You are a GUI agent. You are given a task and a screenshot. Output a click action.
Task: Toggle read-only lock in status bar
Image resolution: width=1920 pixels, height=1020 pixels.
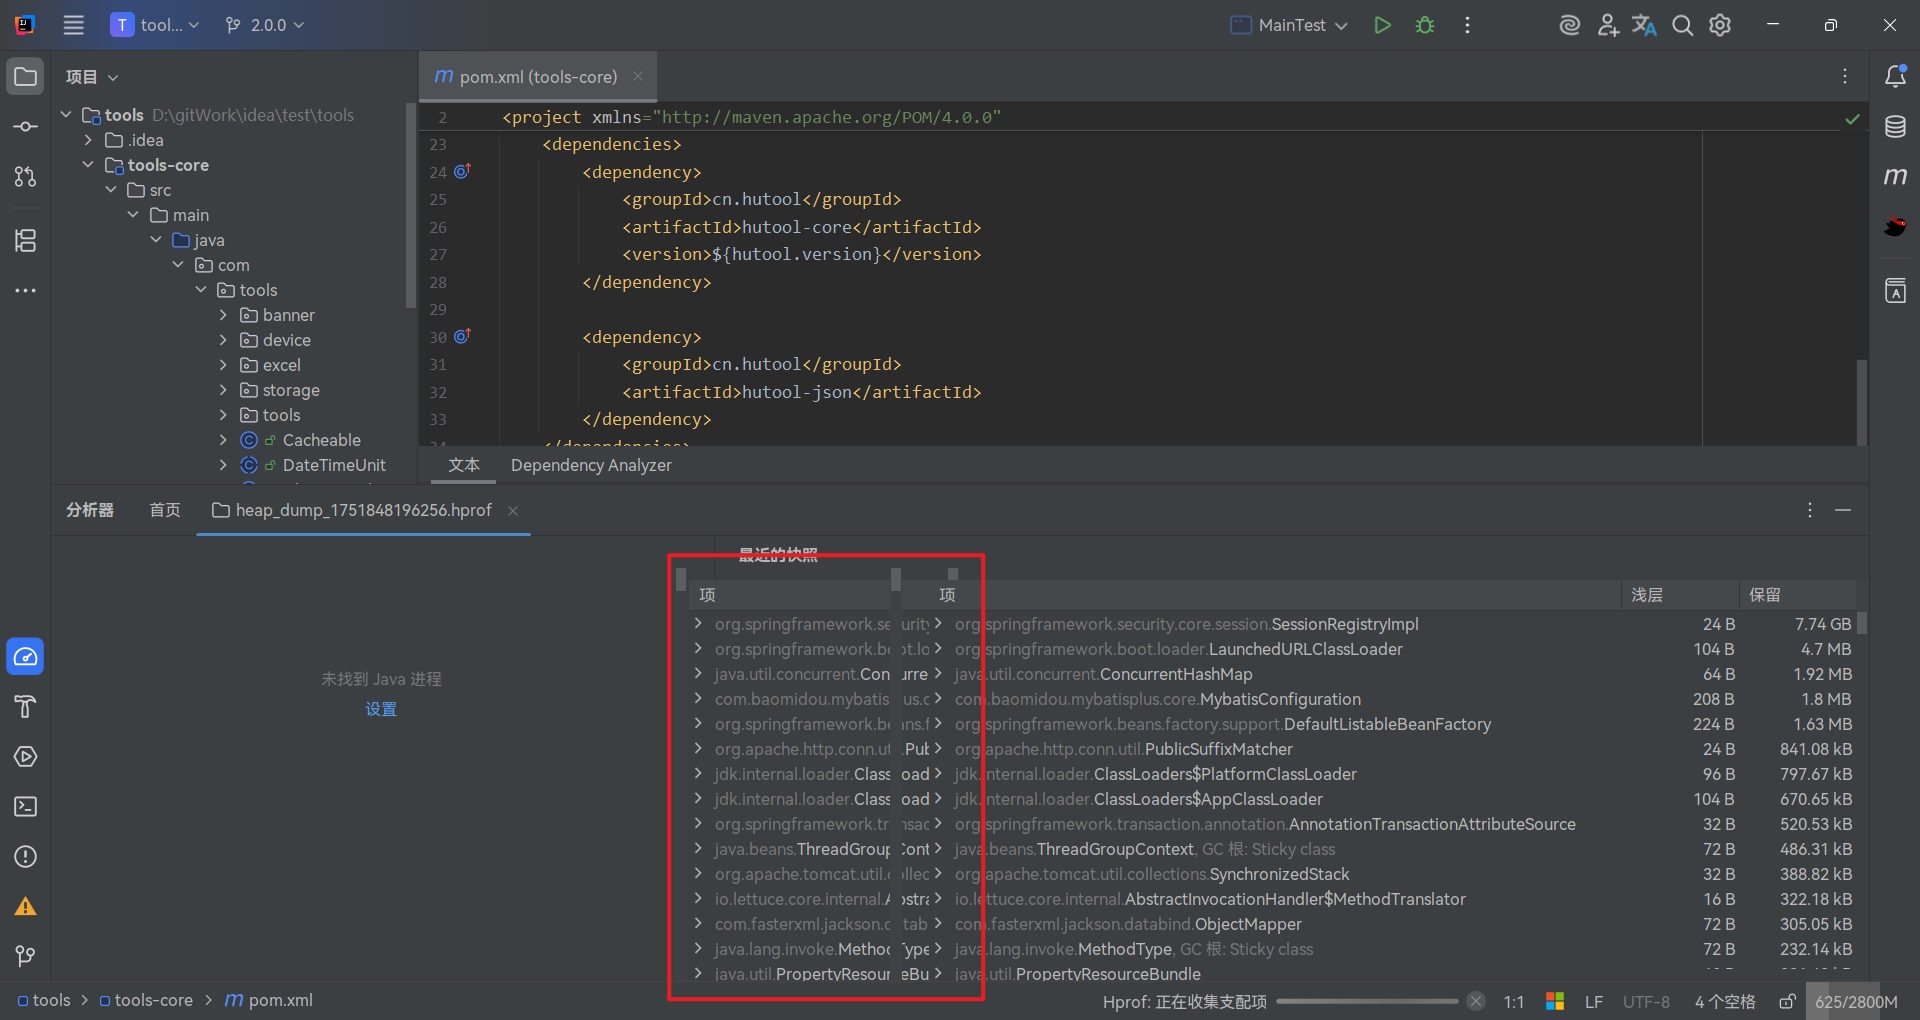pyautogui.click(x=1787, y=1001)
